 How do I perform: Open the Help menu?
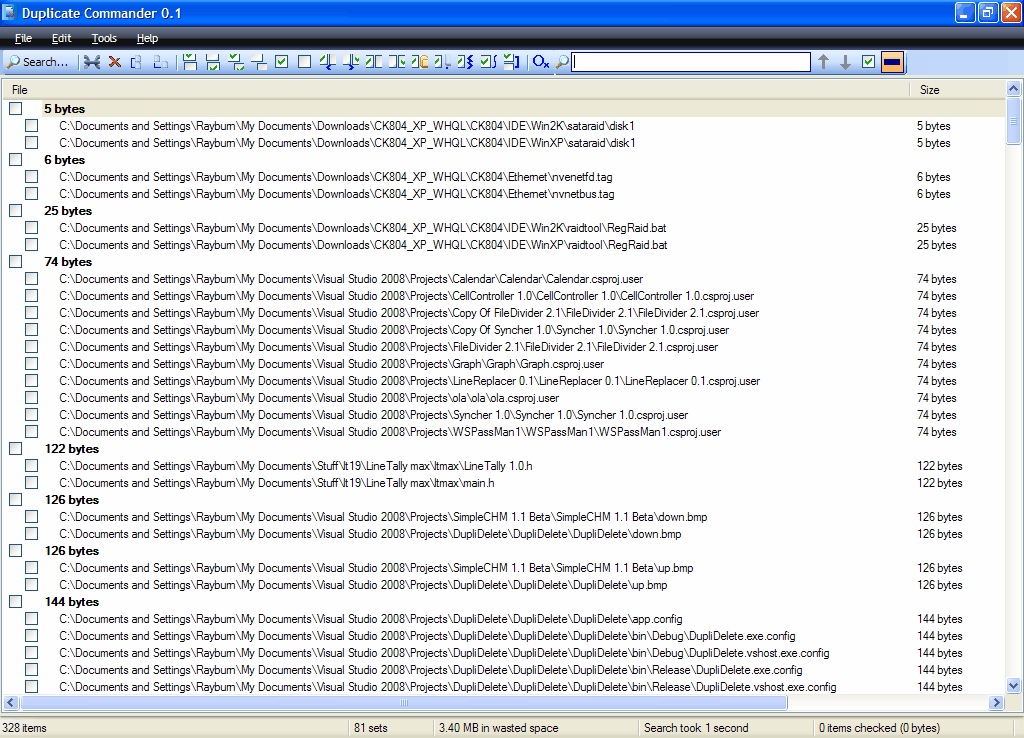click(147, 38)
